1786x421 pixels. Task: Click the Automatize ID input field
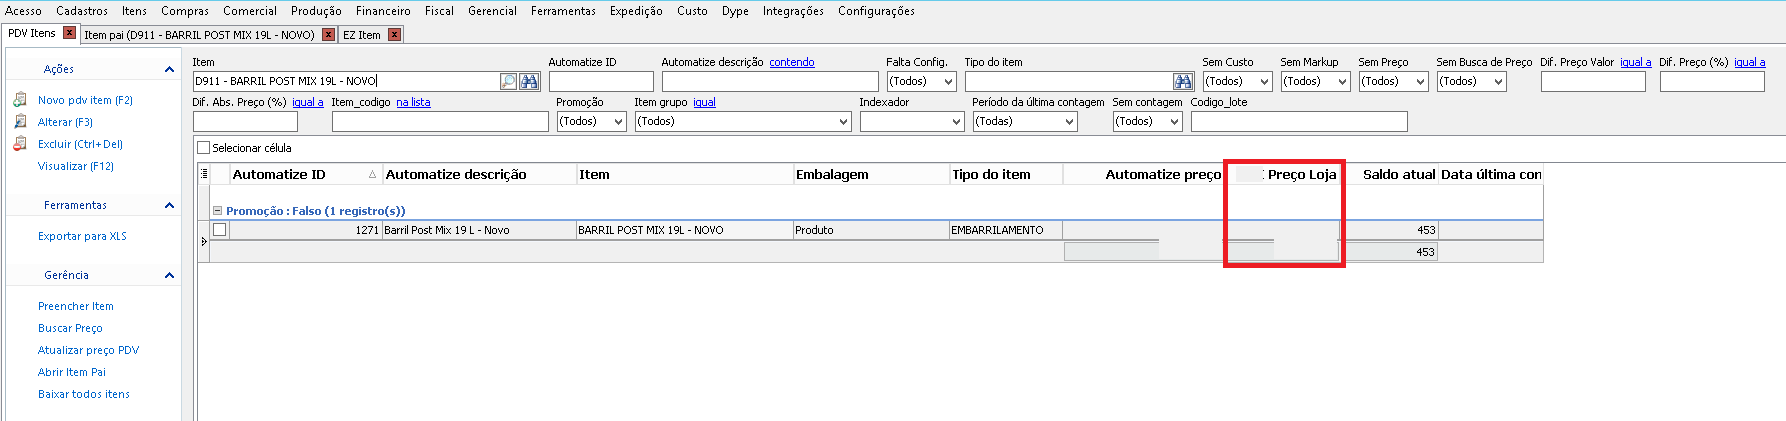click(601, 81)
